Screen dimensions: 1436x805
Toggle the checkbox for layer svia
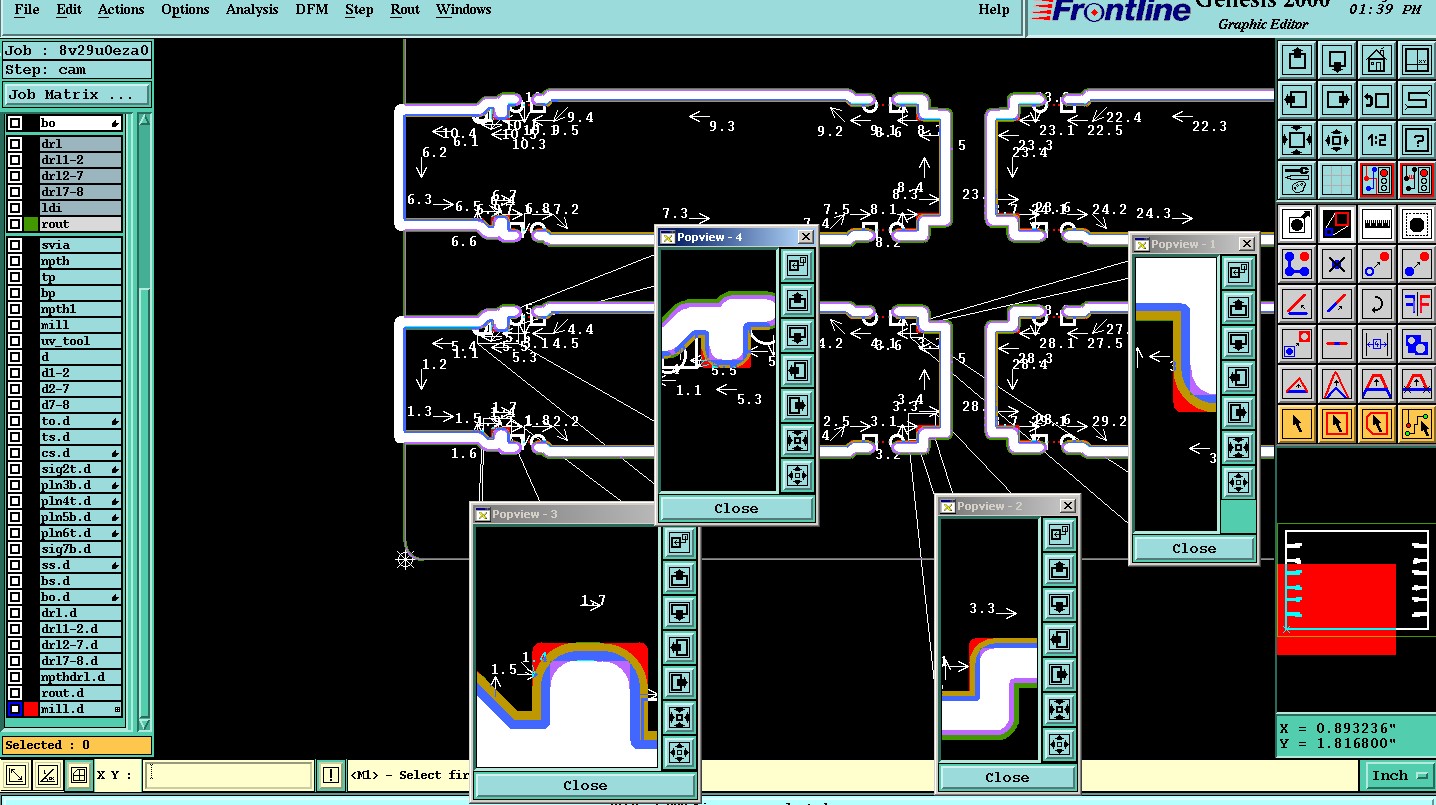[15, 245]
